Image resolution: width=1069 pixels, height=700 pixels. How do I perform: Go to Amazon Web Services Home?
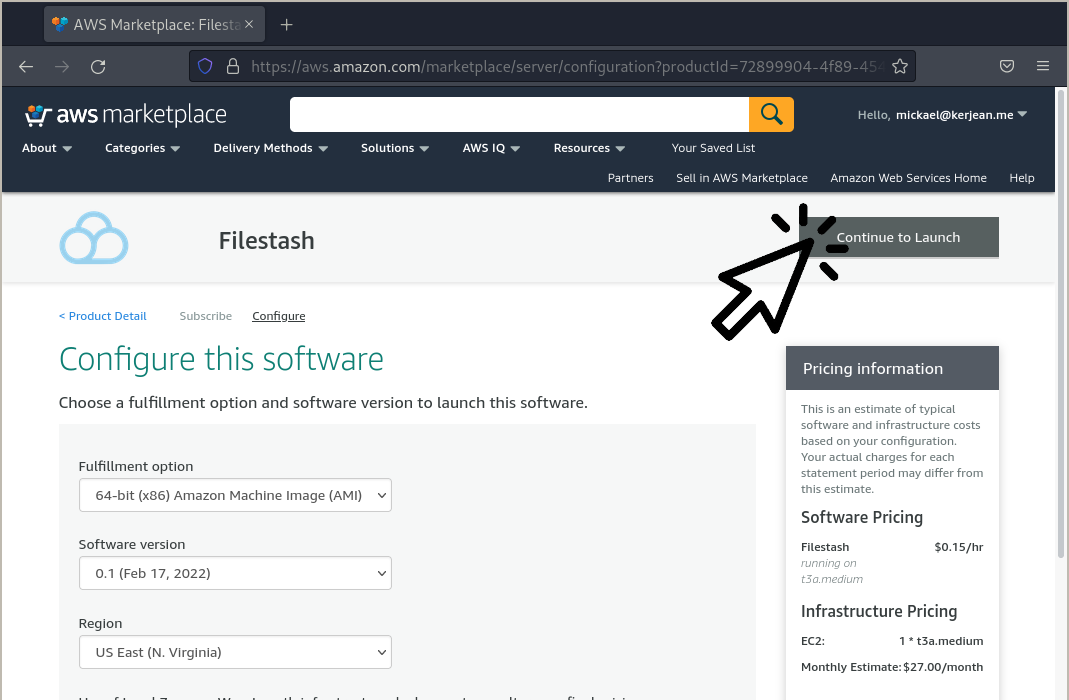point(908,178)
